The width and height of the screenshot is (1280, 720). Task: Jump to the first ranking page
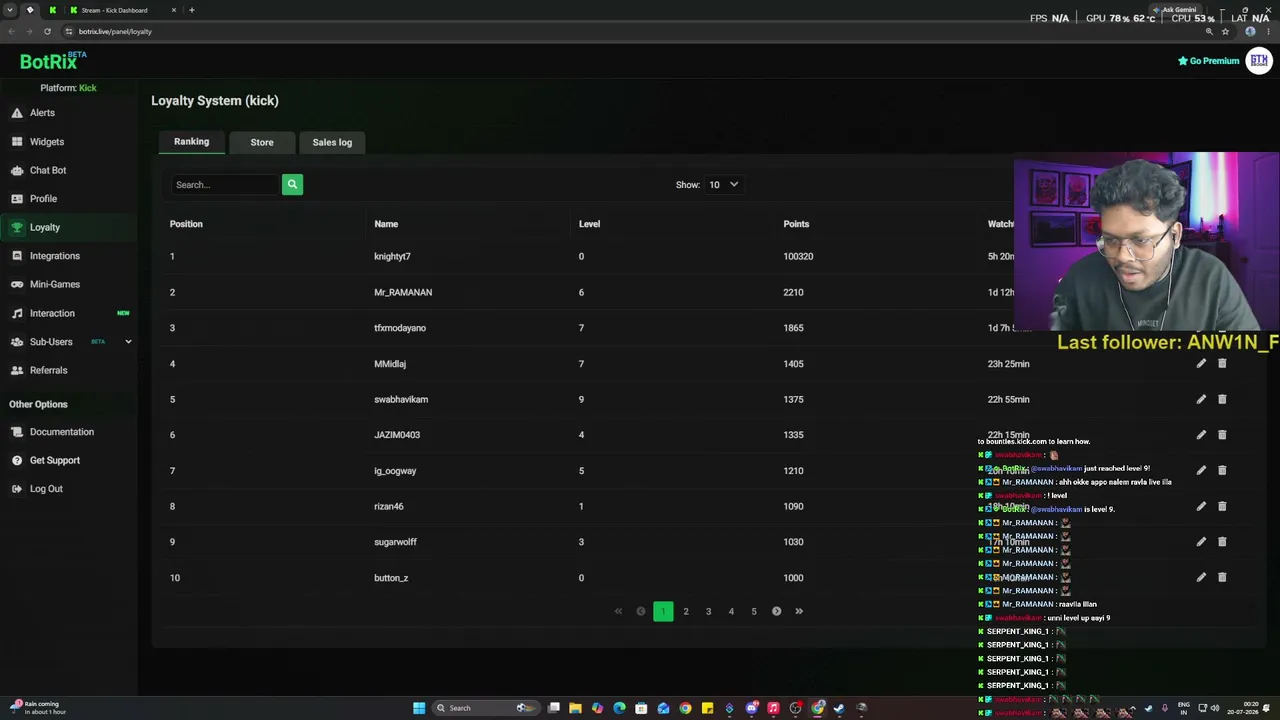[x=618, y=611]
